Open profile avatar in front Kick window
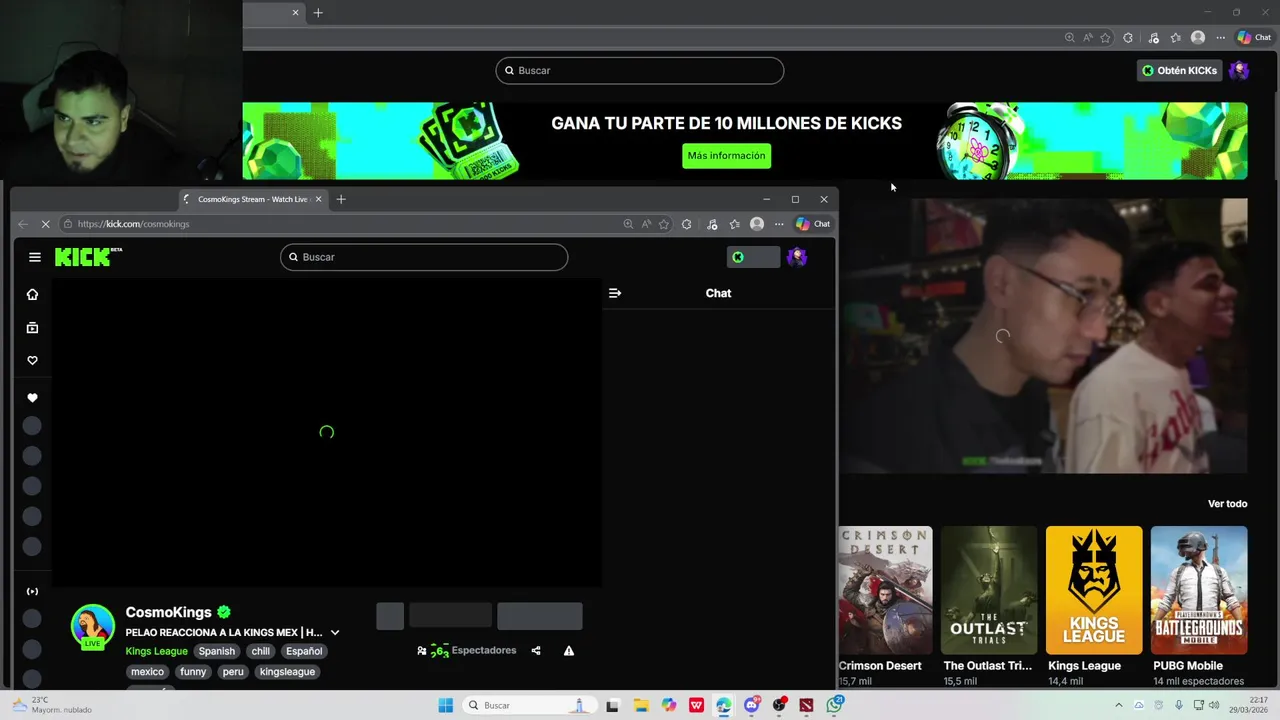 [797, 257]
